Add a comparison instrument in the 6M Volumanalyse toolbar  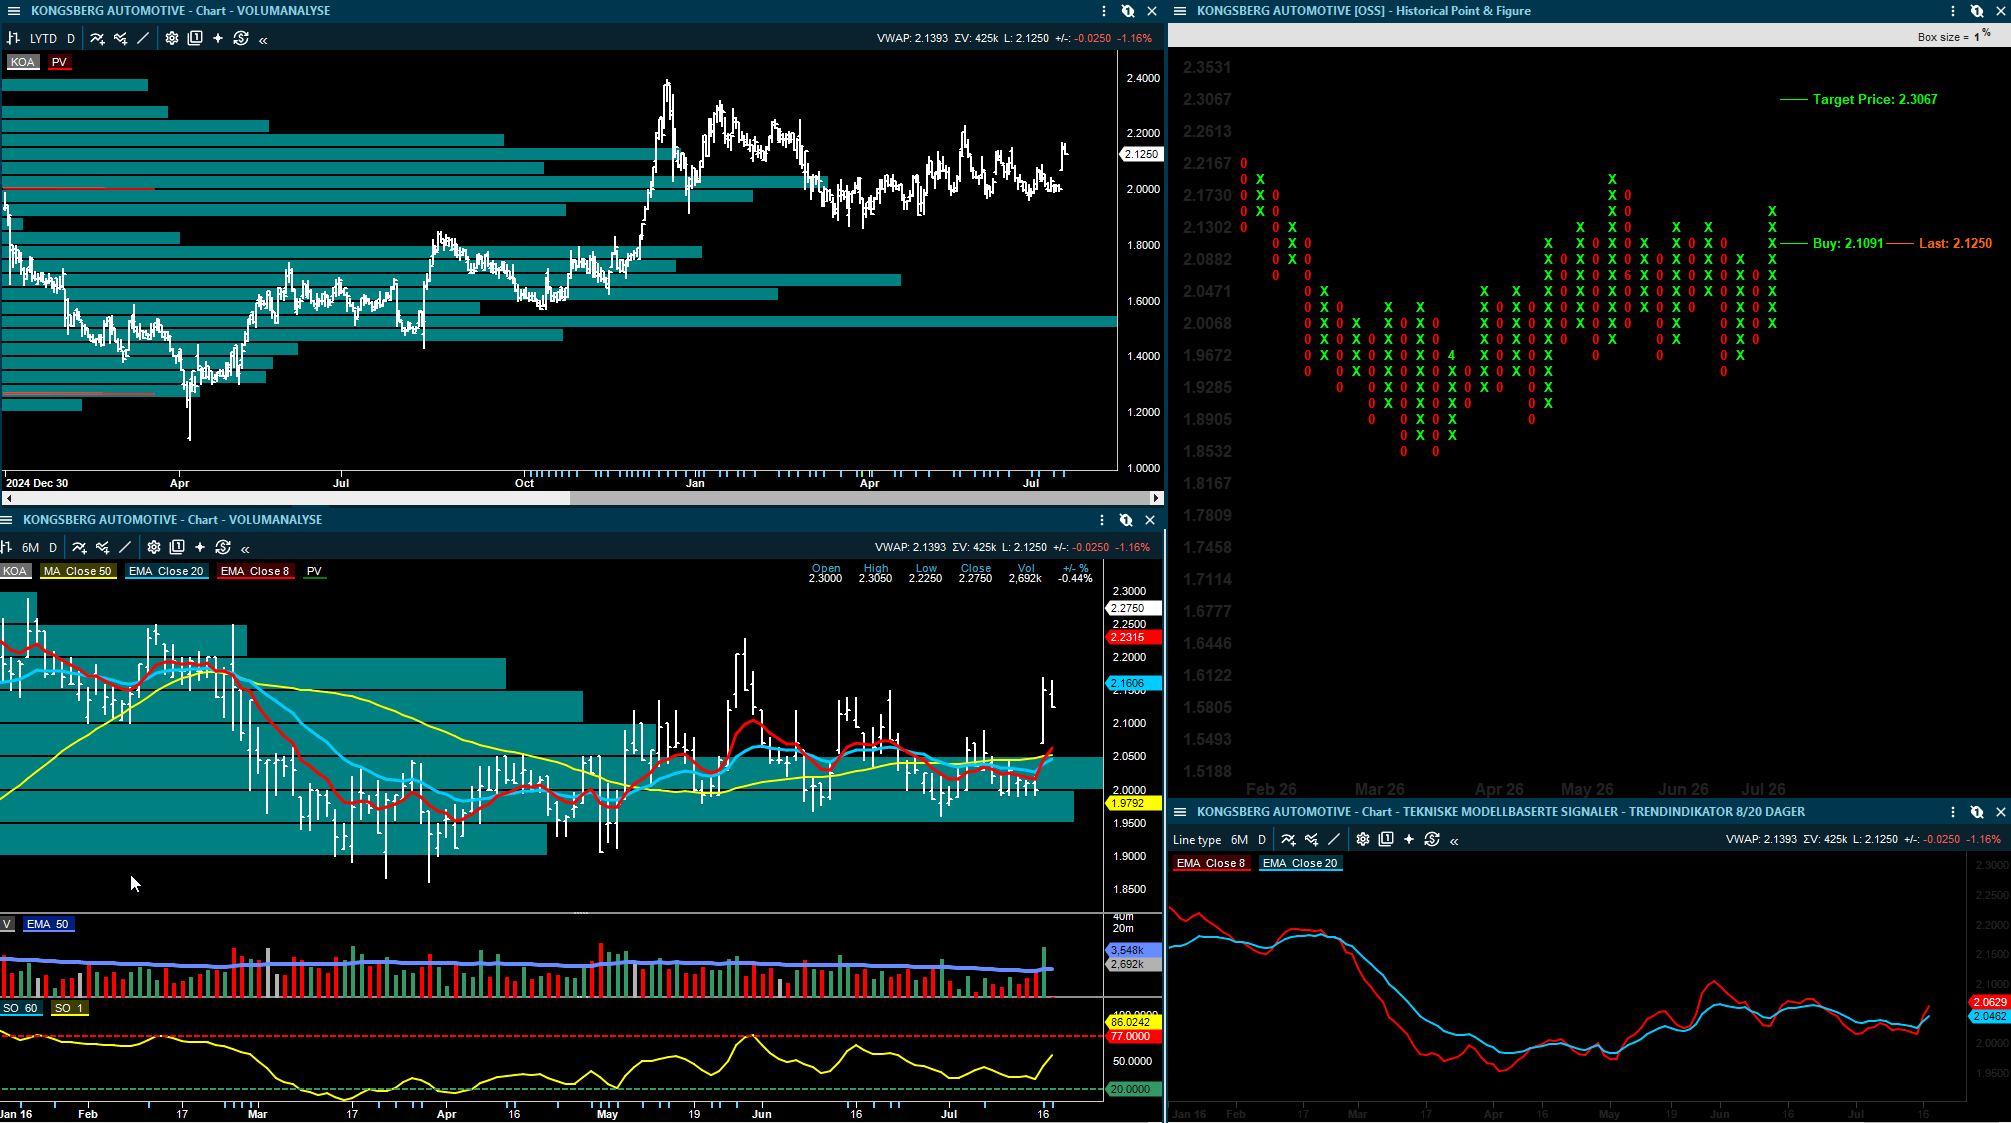[x=102, y=547]
